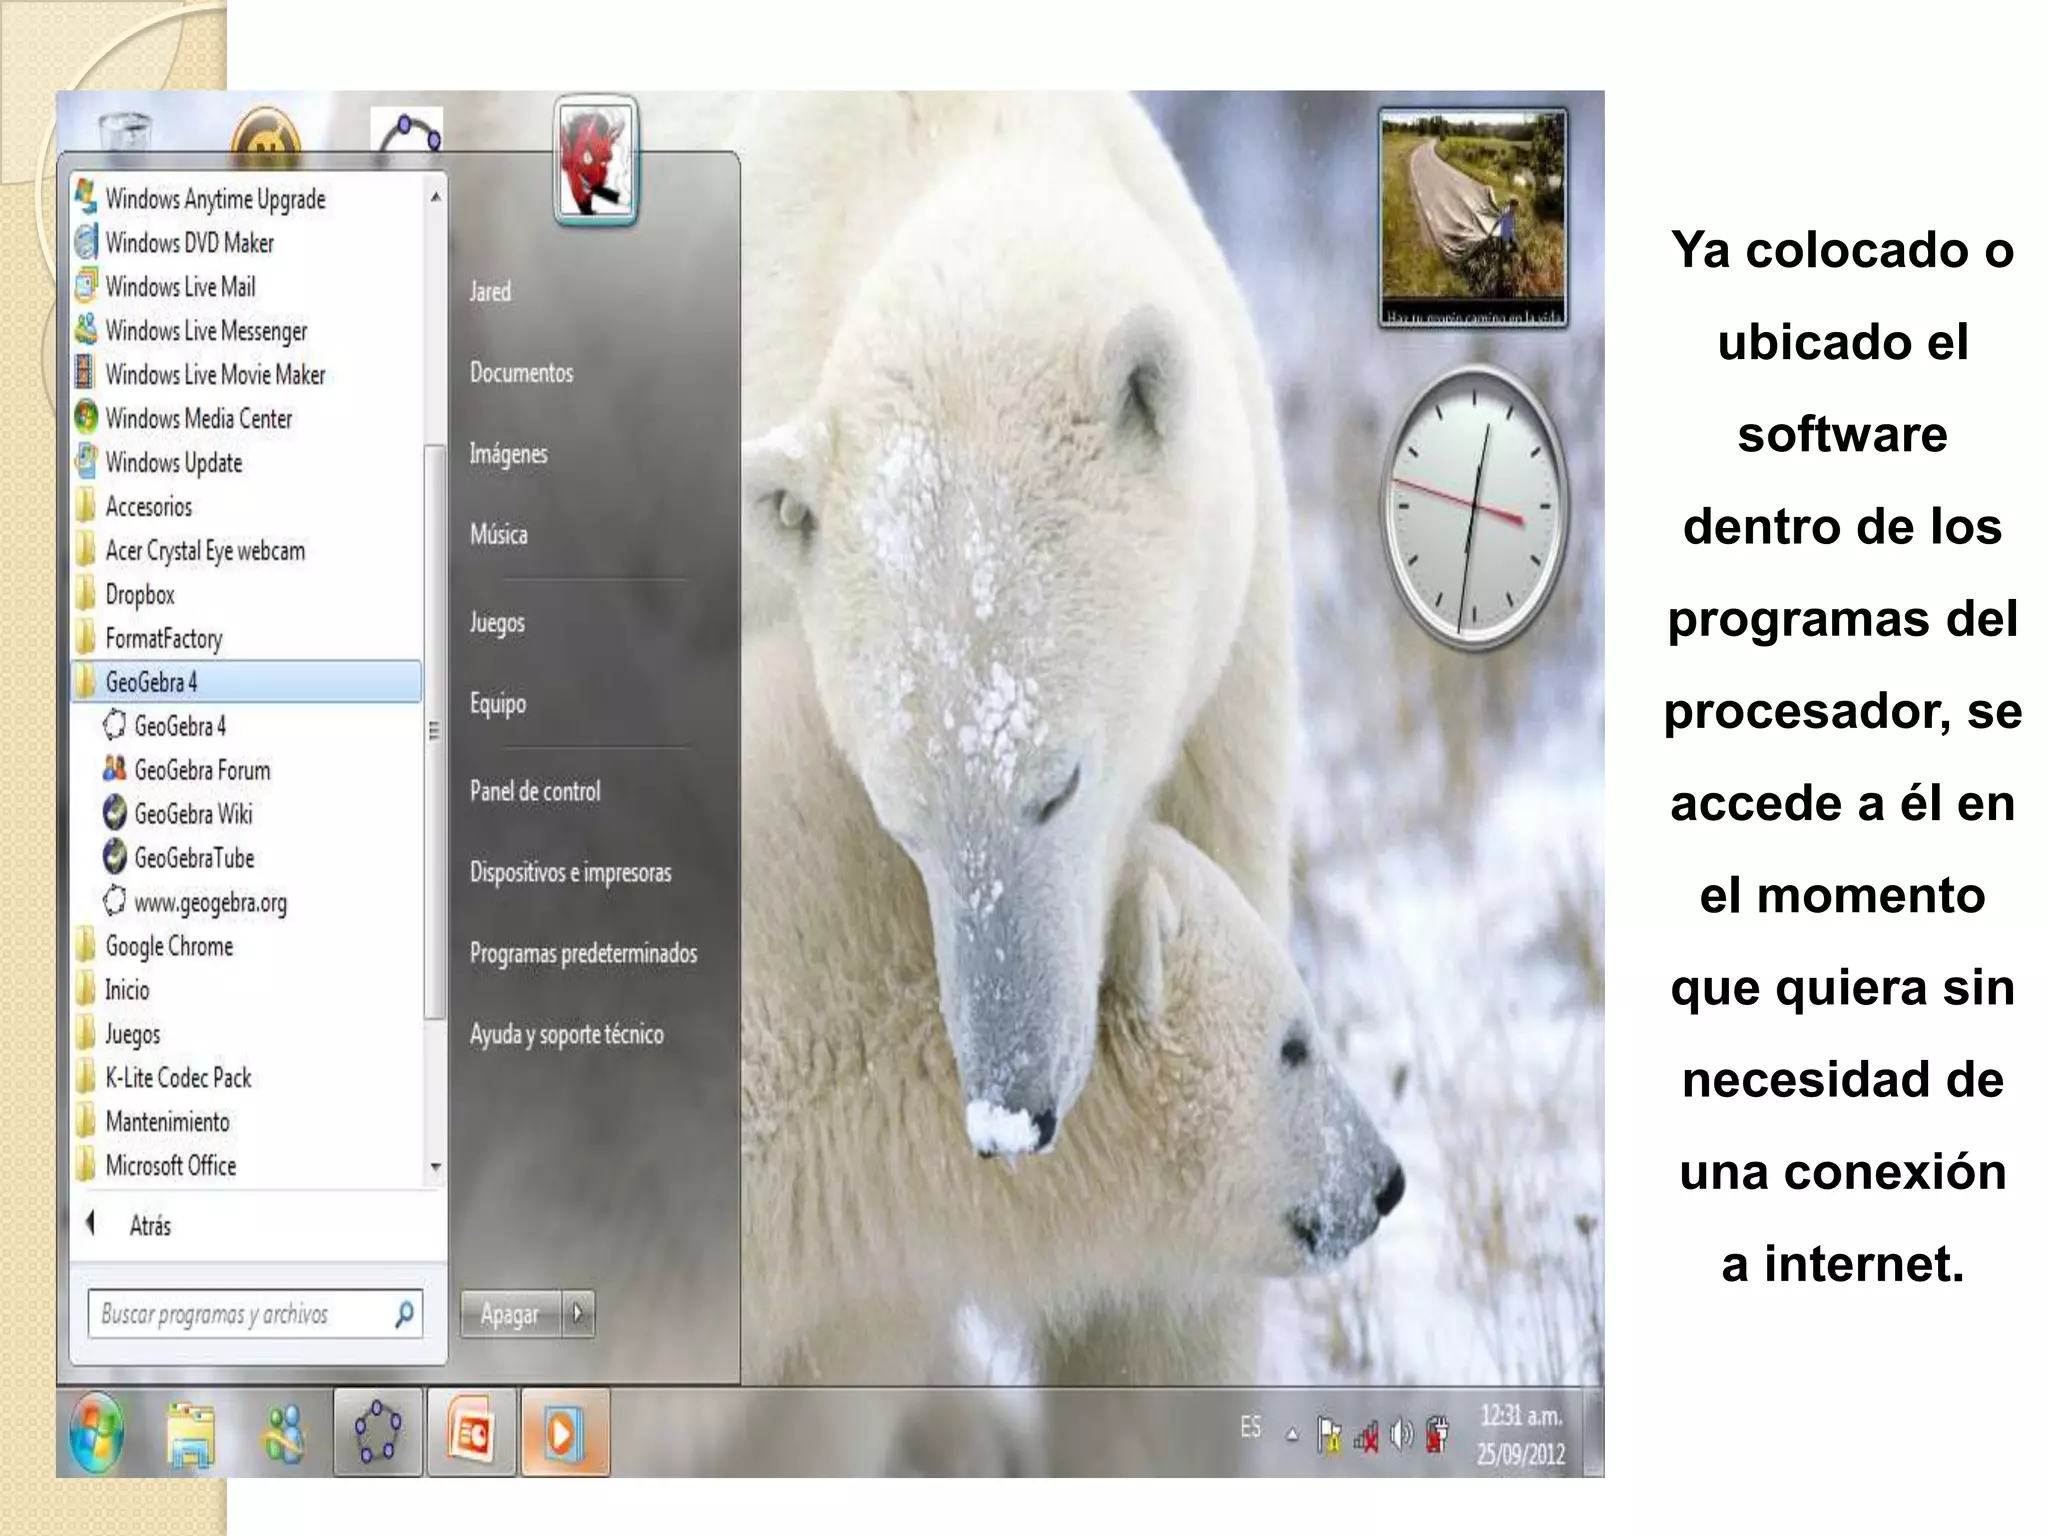Click the volume speaker icon
Viewport: 2048px width, 1536px height.
coord(1402,1436)
